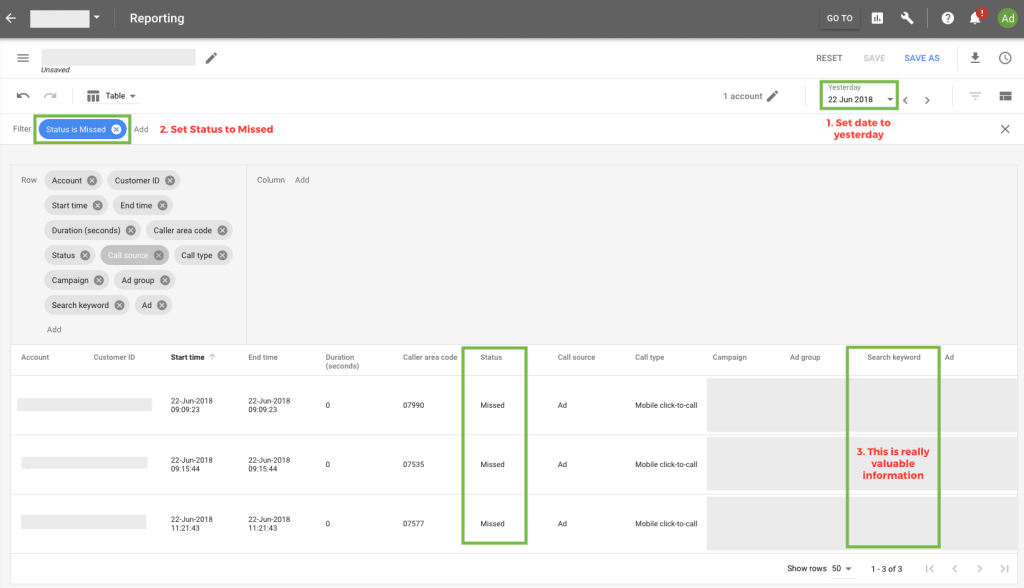Click the help question mark icon

click(946, 18)
